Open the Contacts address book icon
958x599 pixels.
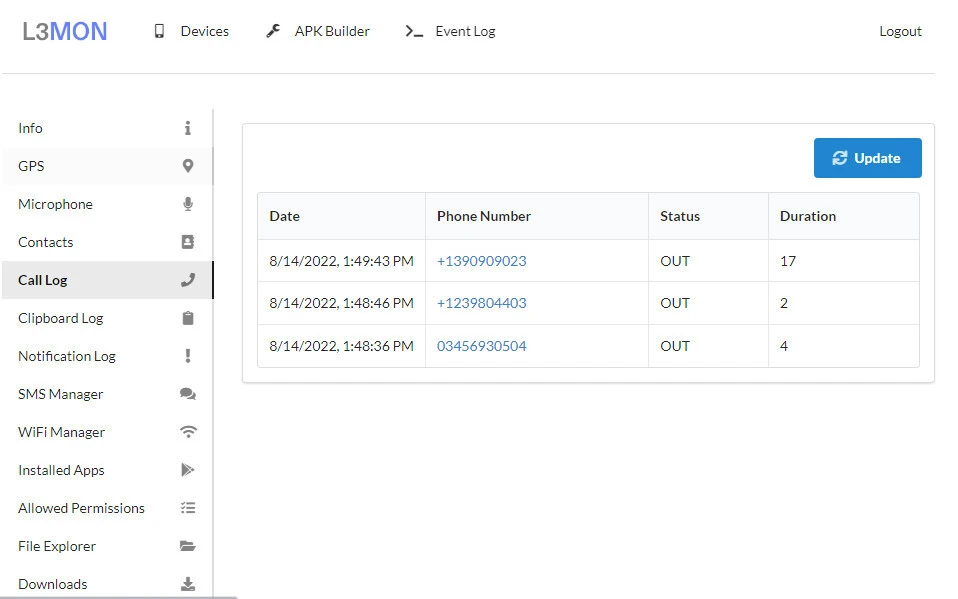pyautogui.click(x=187, y=242)
